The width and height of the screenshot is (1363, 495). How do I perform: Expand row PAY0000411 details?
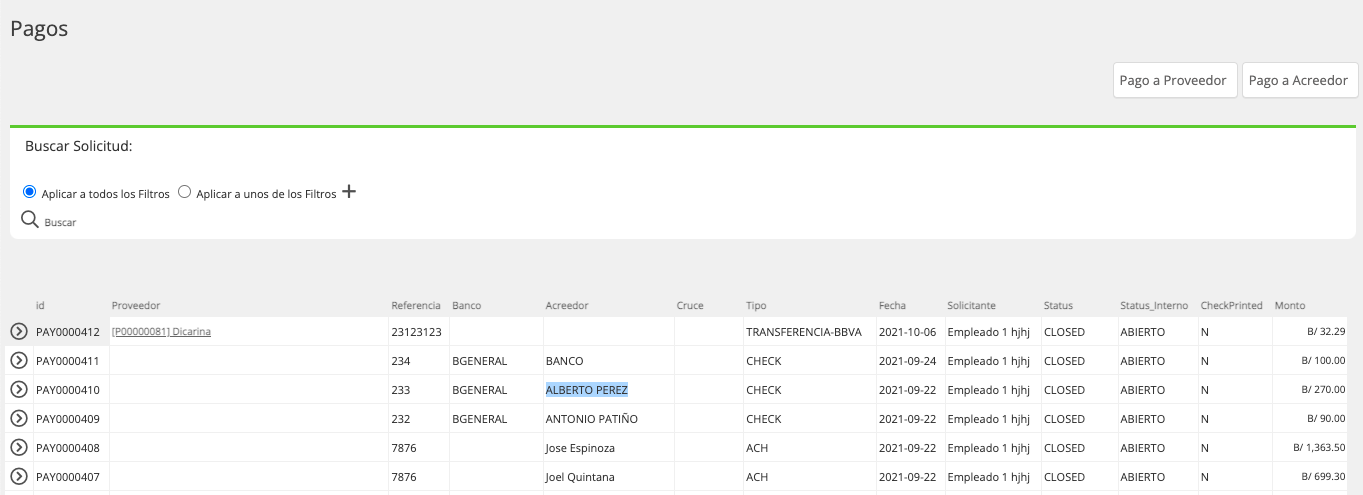[18, 360]
